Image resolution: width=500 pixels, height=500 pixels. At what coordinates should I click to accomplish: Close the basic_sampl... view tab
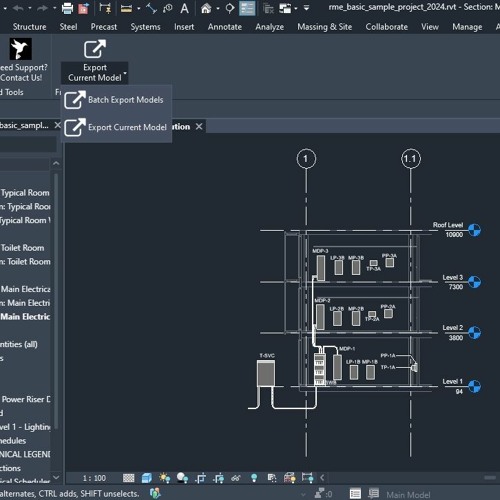point(57,125)
